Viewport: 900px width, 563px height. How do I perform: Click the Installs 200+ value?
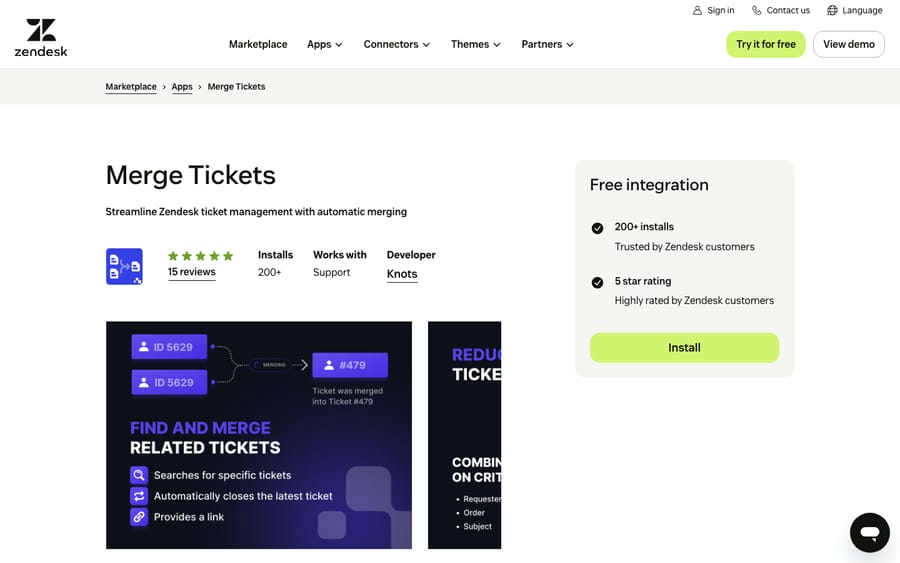tap(269, 272)
